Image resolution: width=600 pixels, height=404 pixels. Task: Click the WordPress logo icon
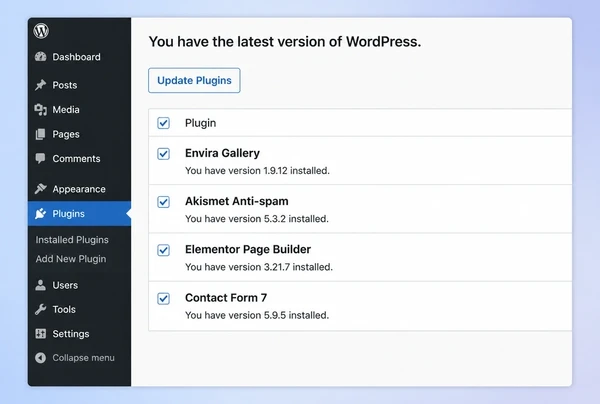click(41, 31)
